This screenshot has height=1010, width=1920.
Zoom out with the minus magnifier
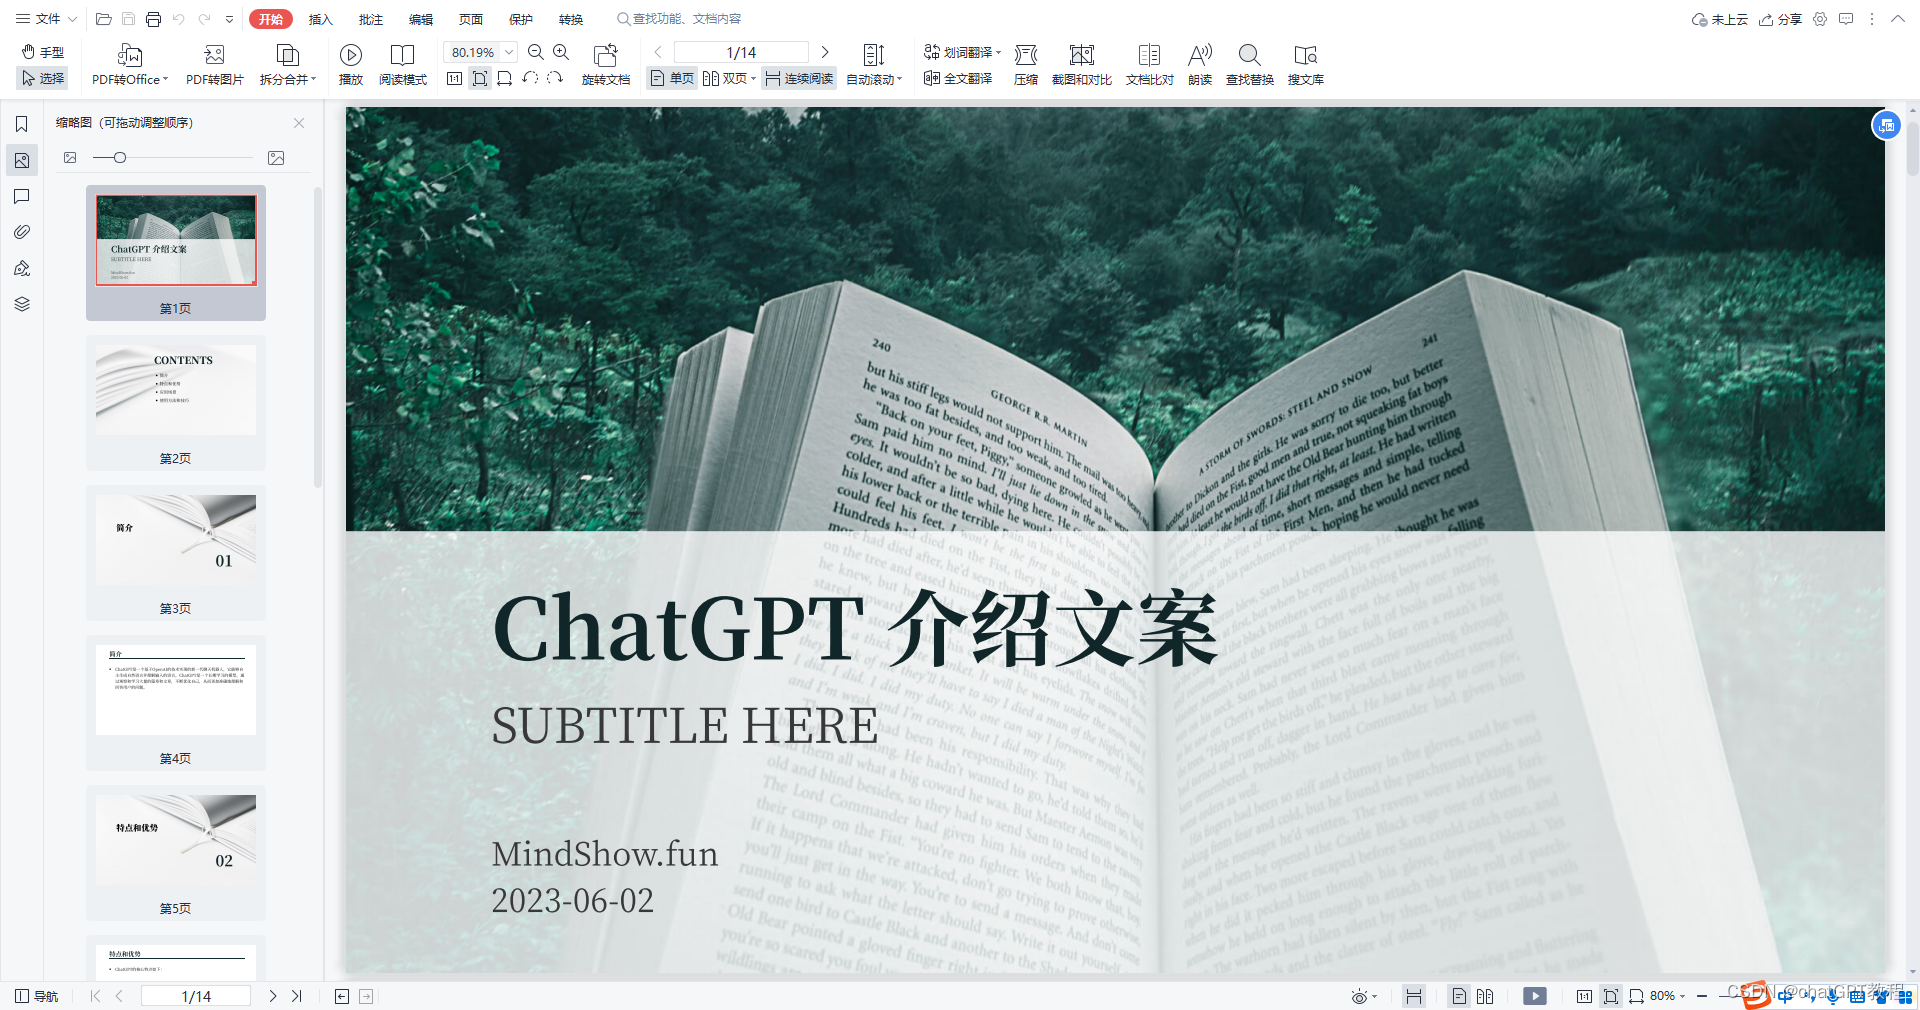click(536, 52)
